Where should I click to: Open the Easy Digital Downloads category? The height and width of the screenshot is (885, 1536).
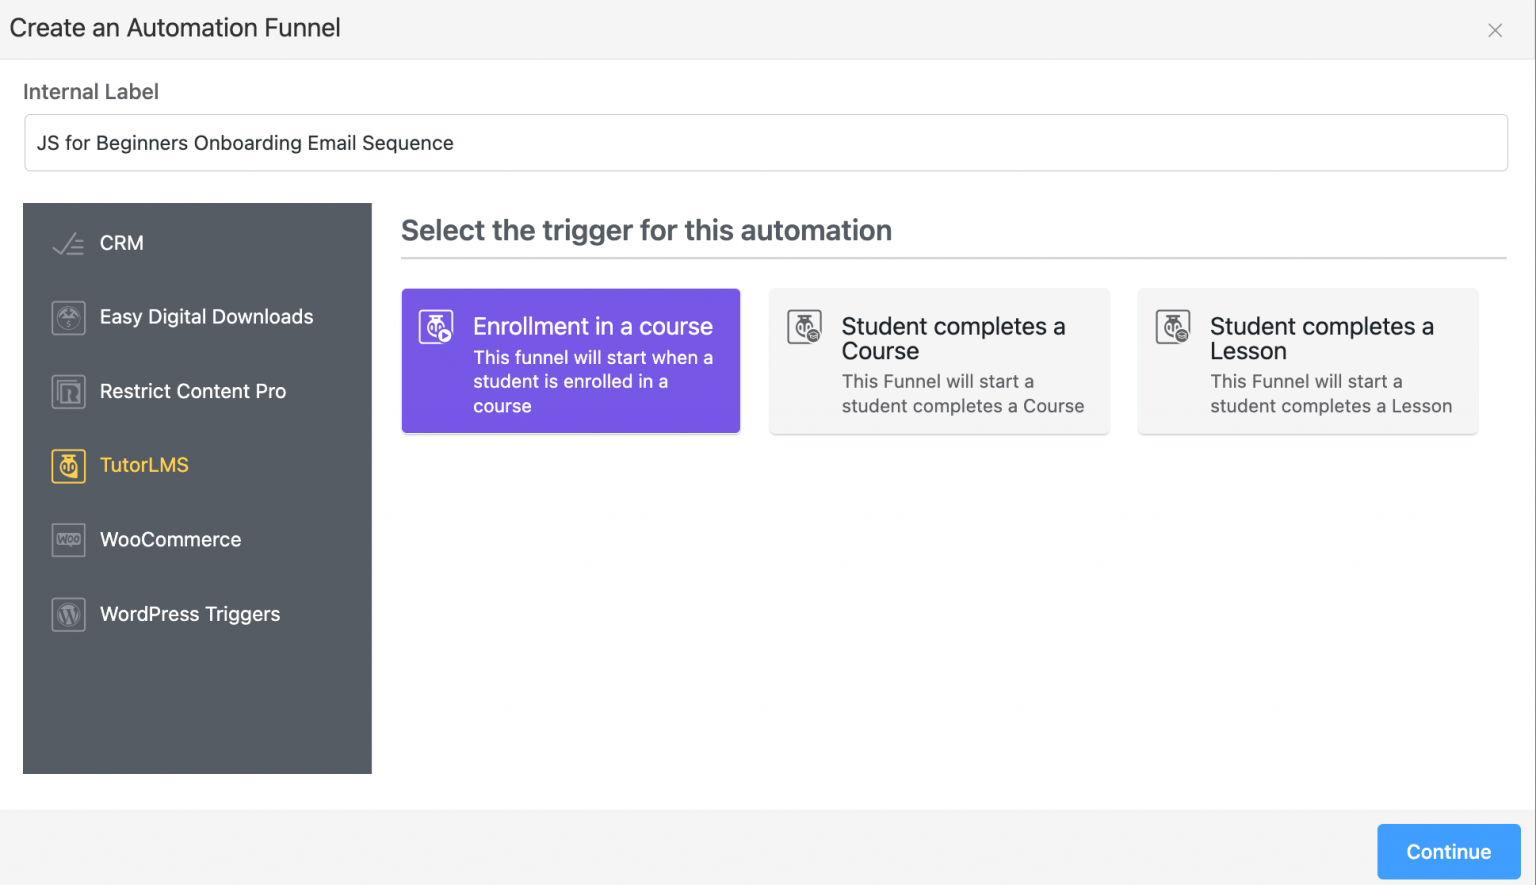206,317
